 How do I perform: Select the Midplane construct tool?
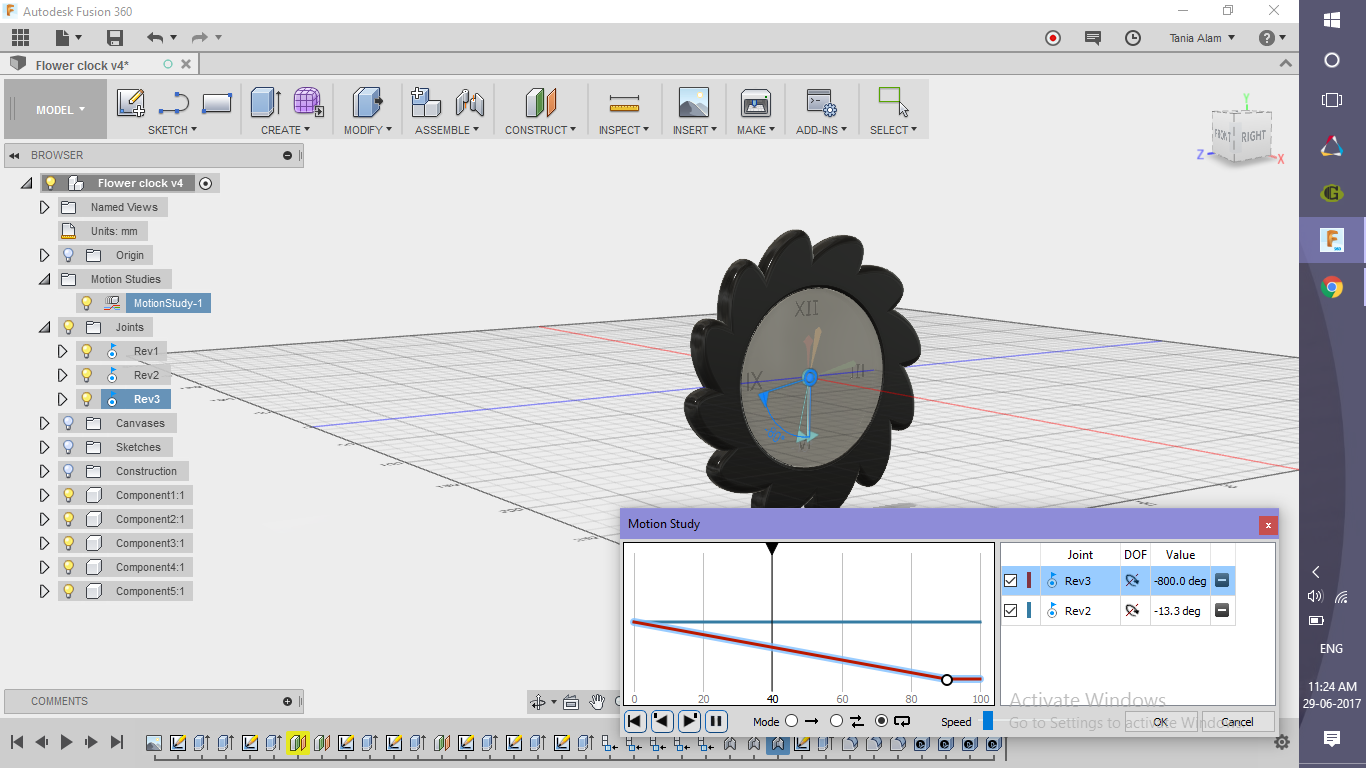coord(541,103)
